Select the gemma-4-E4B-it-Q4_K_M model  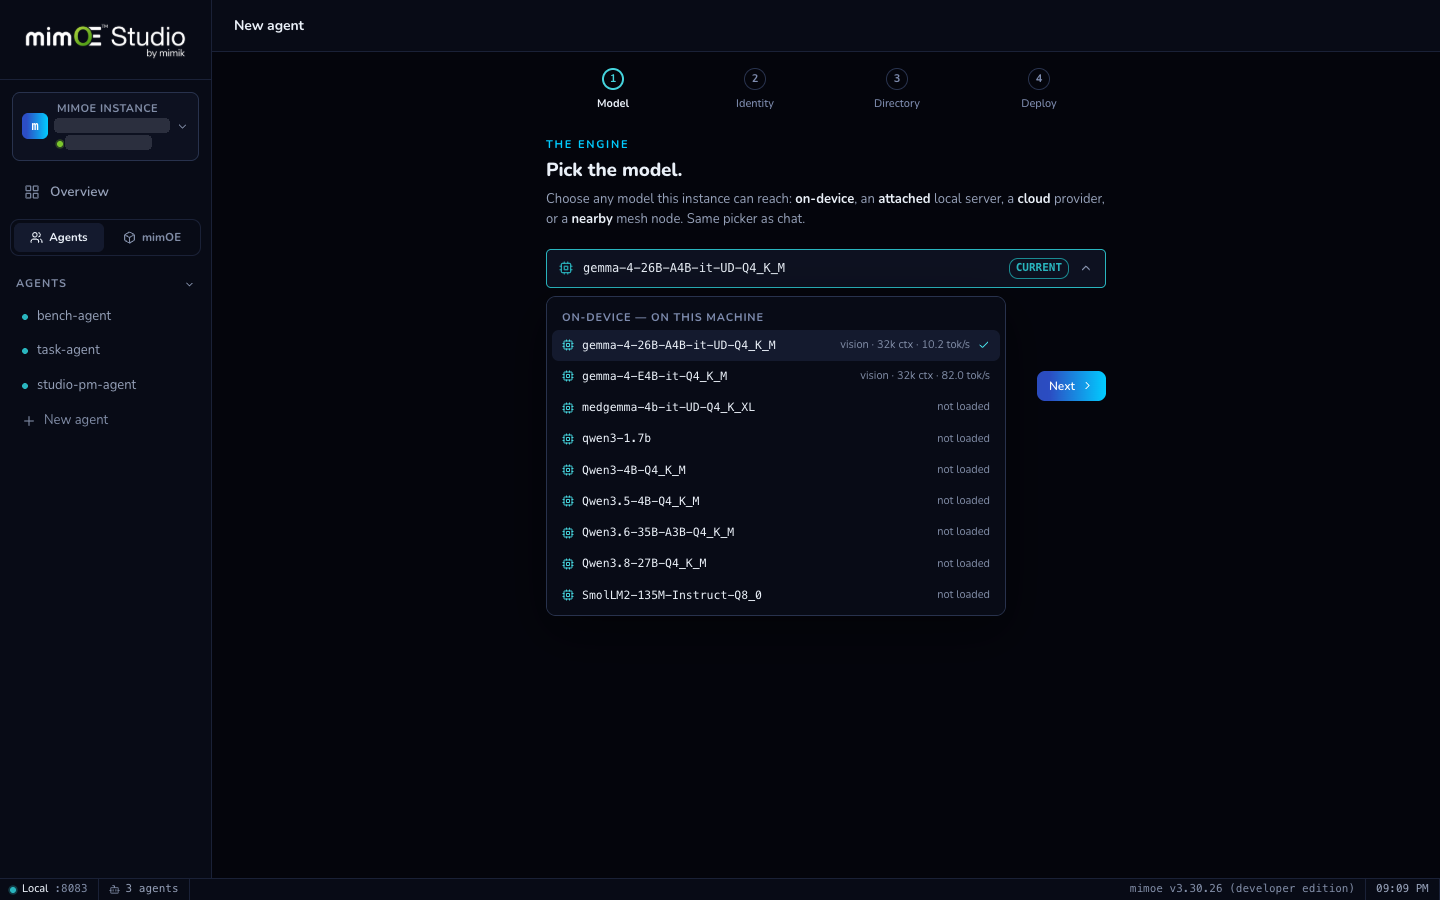[776, 376]
